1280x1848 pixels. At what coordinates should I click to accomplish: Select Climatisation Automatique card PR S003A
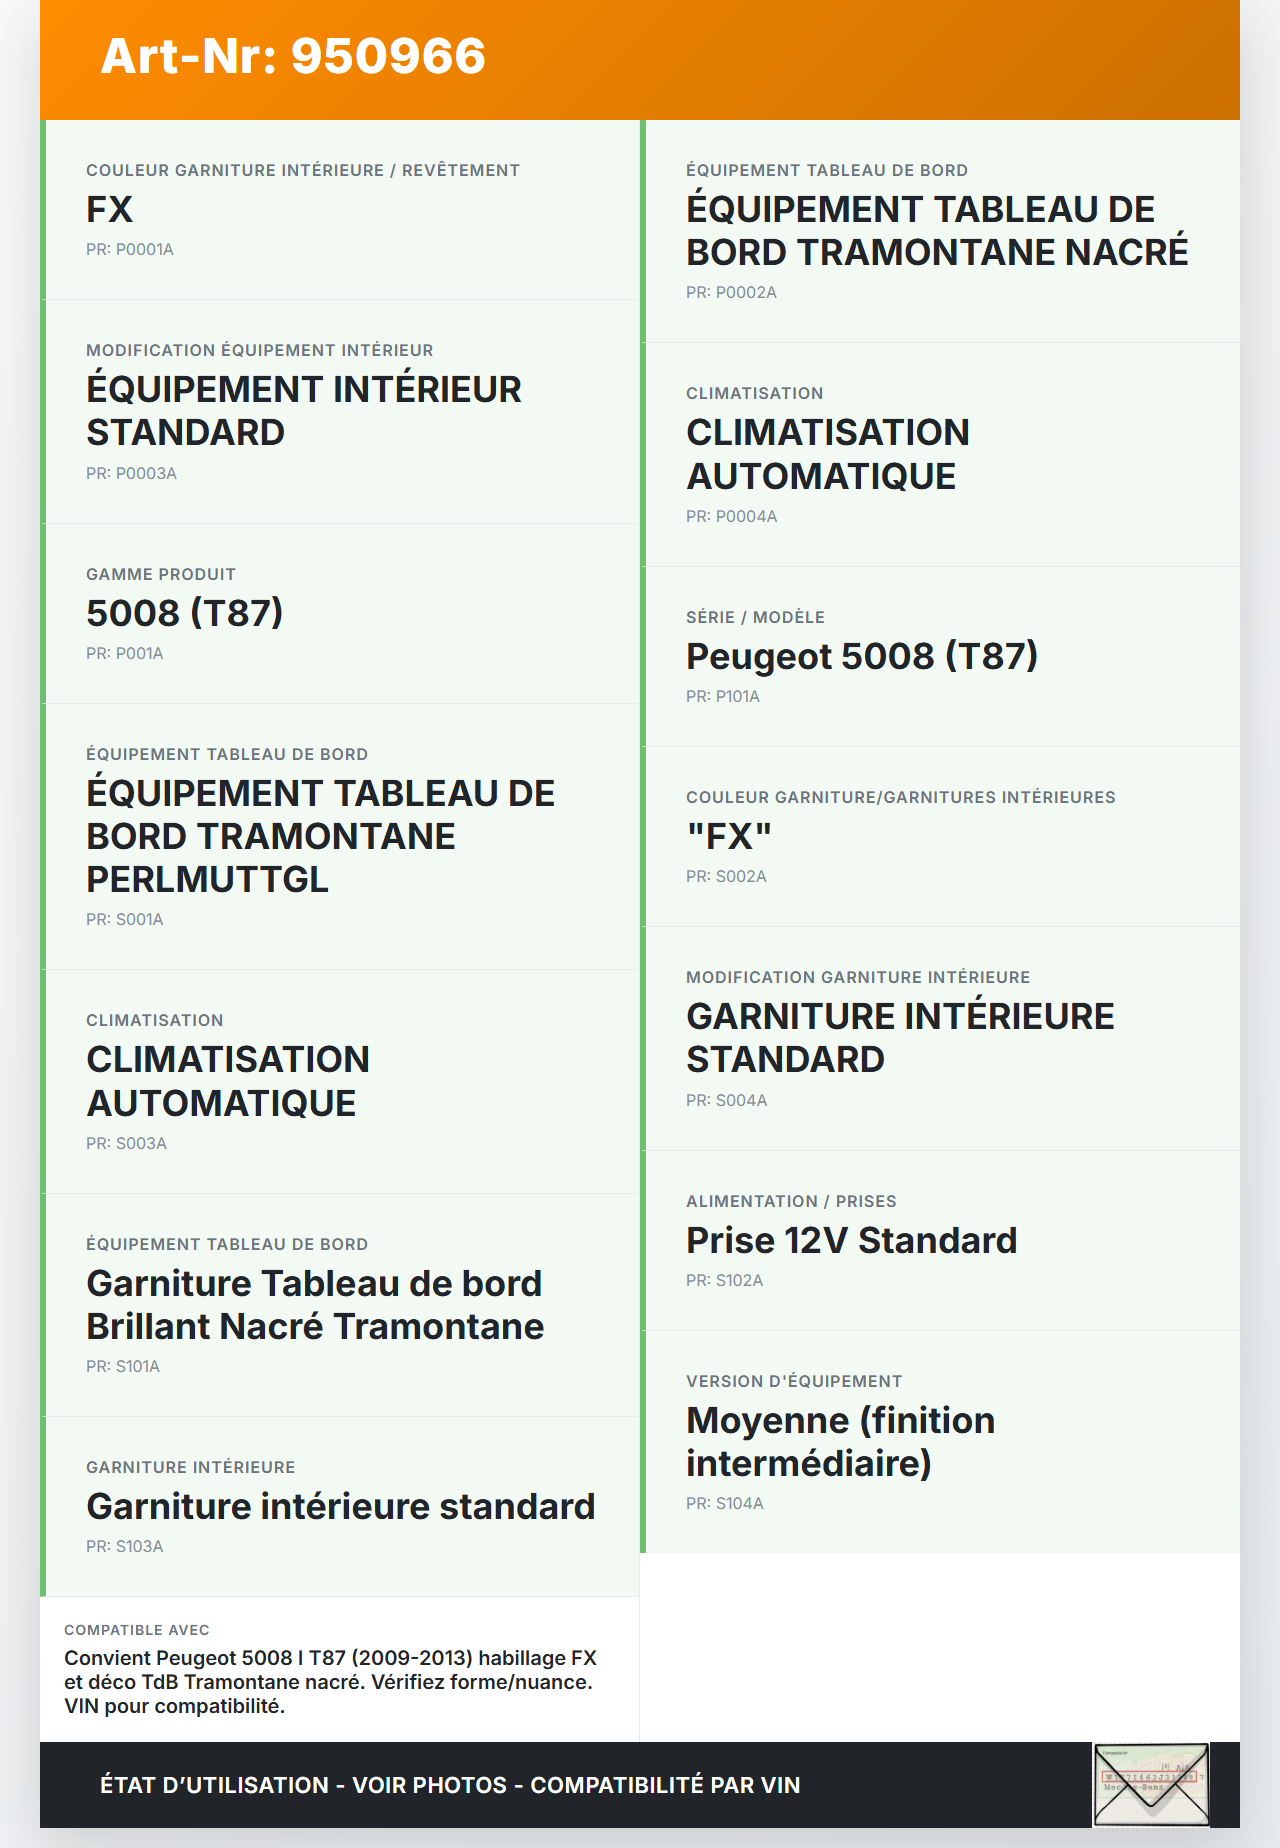pos(340,1082)
